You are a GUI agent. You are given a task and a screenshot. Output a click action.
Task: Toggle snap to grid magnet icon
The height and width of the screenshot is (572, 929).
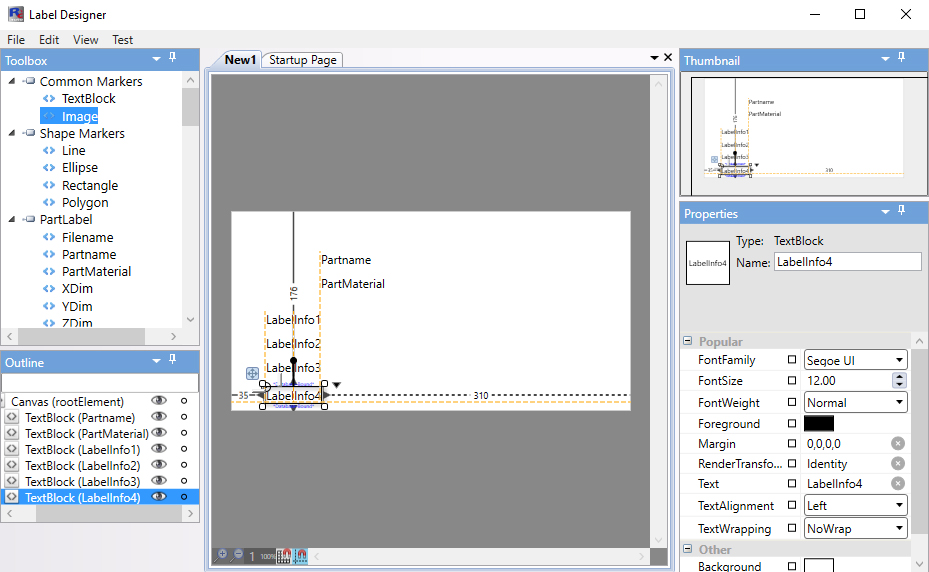click(x=284, y=555)
